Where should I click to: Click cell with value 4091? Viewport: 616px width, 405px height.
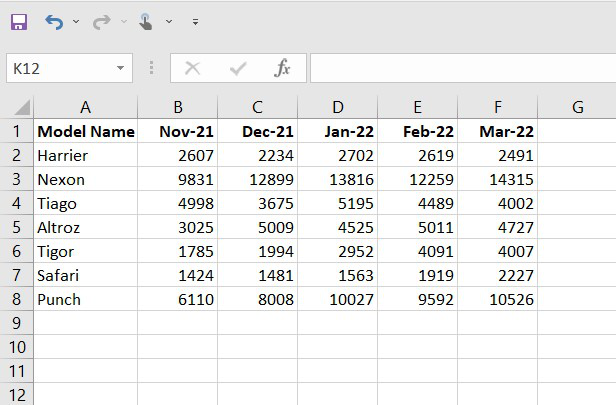click(x=418, y=251)
